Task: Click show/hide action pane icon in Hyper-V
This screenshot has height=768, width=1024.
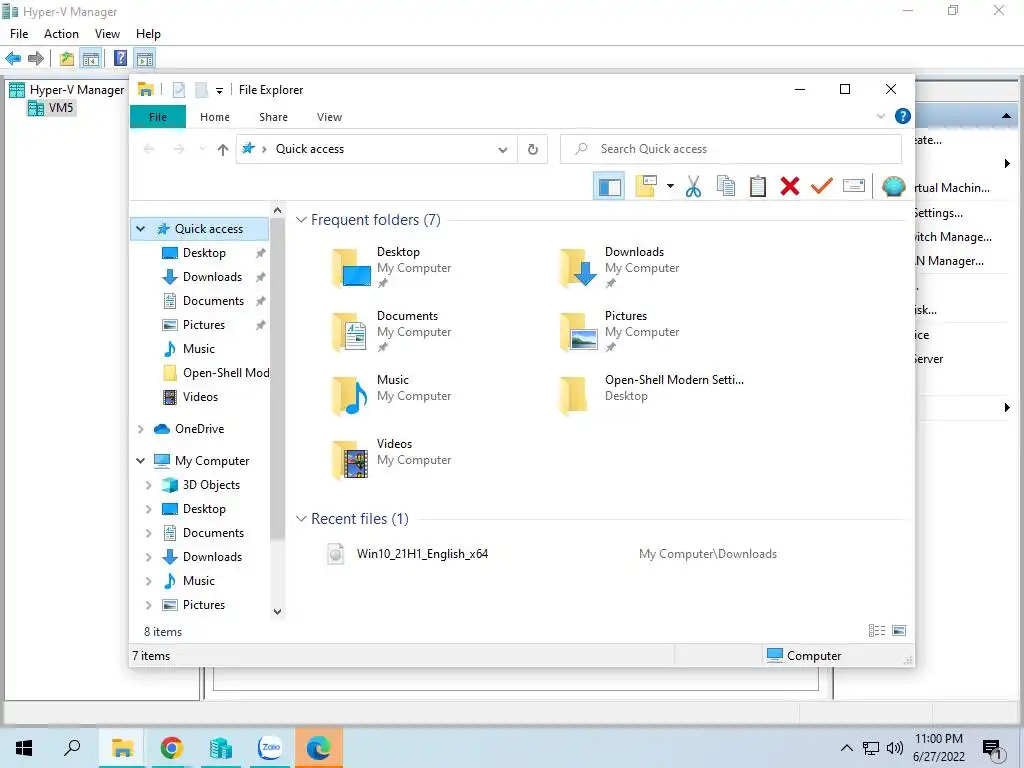Action: click(x=145, y=59)
